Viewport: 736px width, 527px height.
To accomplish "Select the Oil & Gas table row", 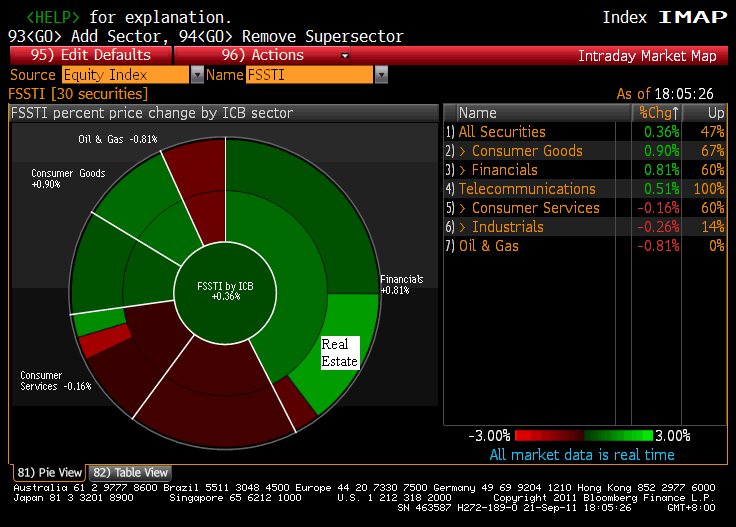I will pyautogui.click(x=488, y=246).
